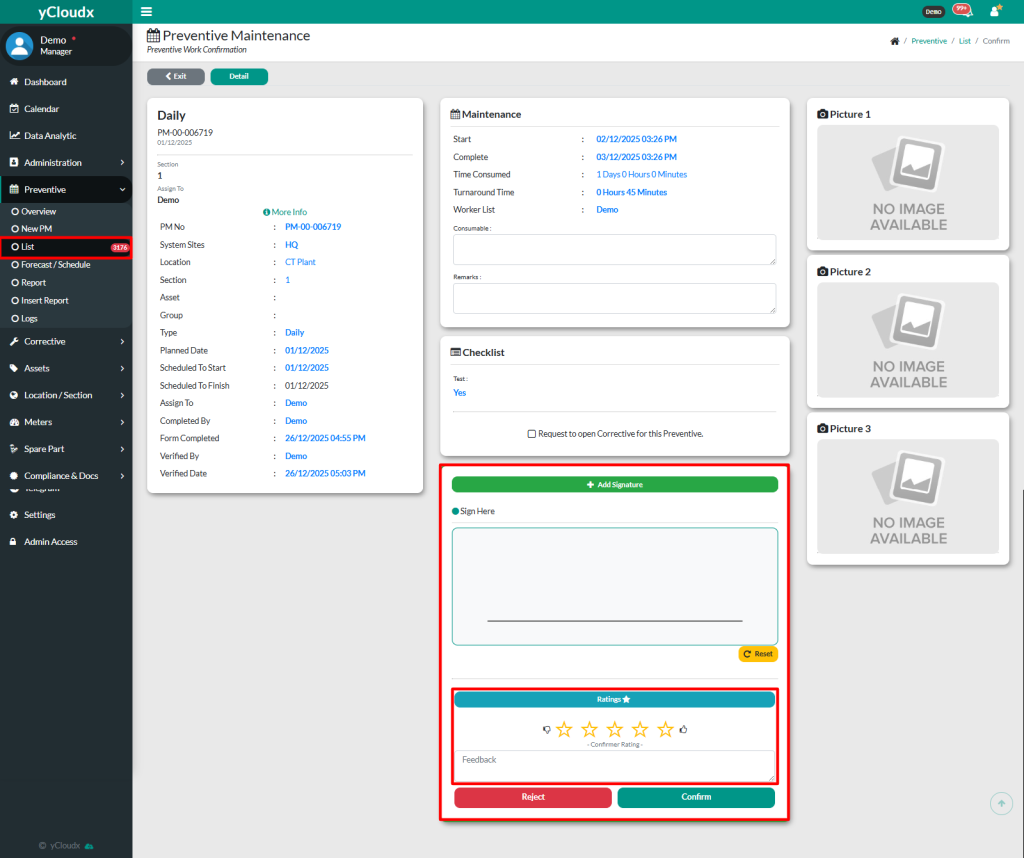Open Data Analytic from the sidebar

50,136
